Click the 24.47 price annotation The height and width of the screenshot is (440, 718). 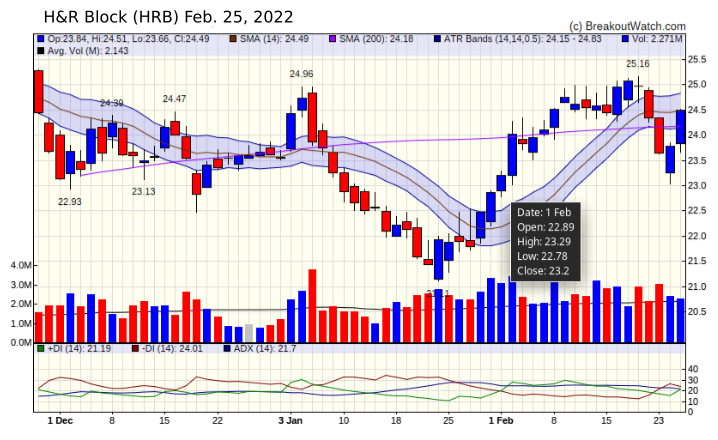tap(174, 99)
